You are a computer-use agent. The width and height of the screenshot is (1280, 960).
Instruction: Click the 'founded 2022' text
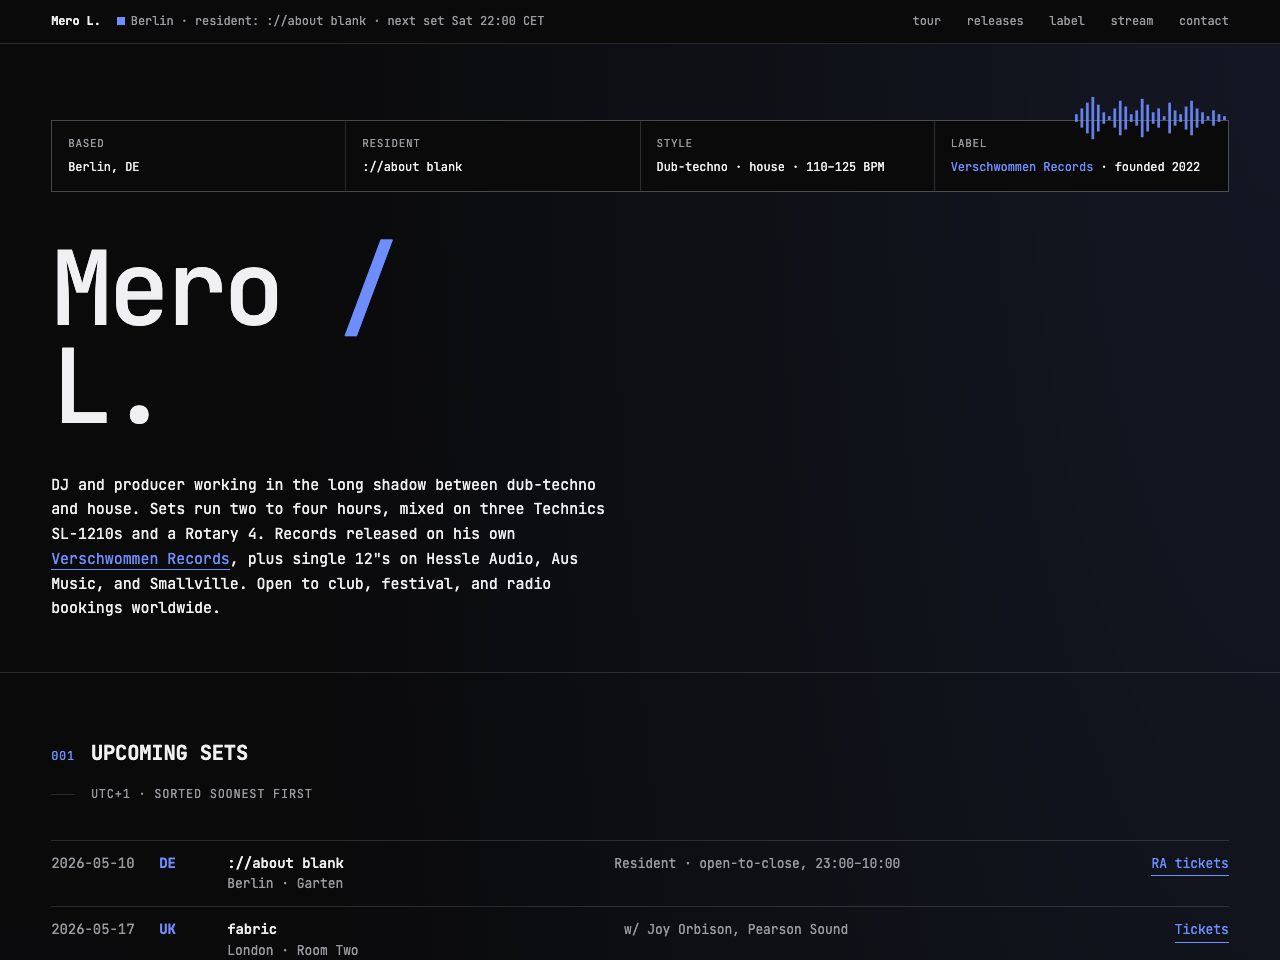click(x=1157, y=167)
